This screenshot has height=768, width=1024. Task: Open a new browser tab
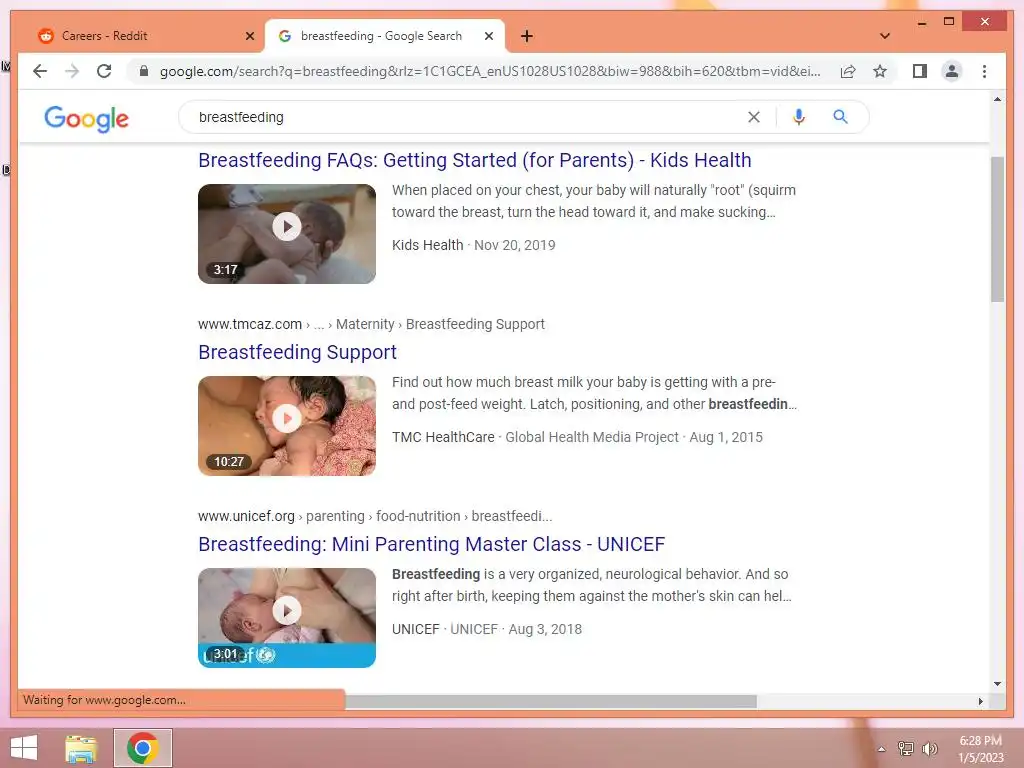point(527,36)
